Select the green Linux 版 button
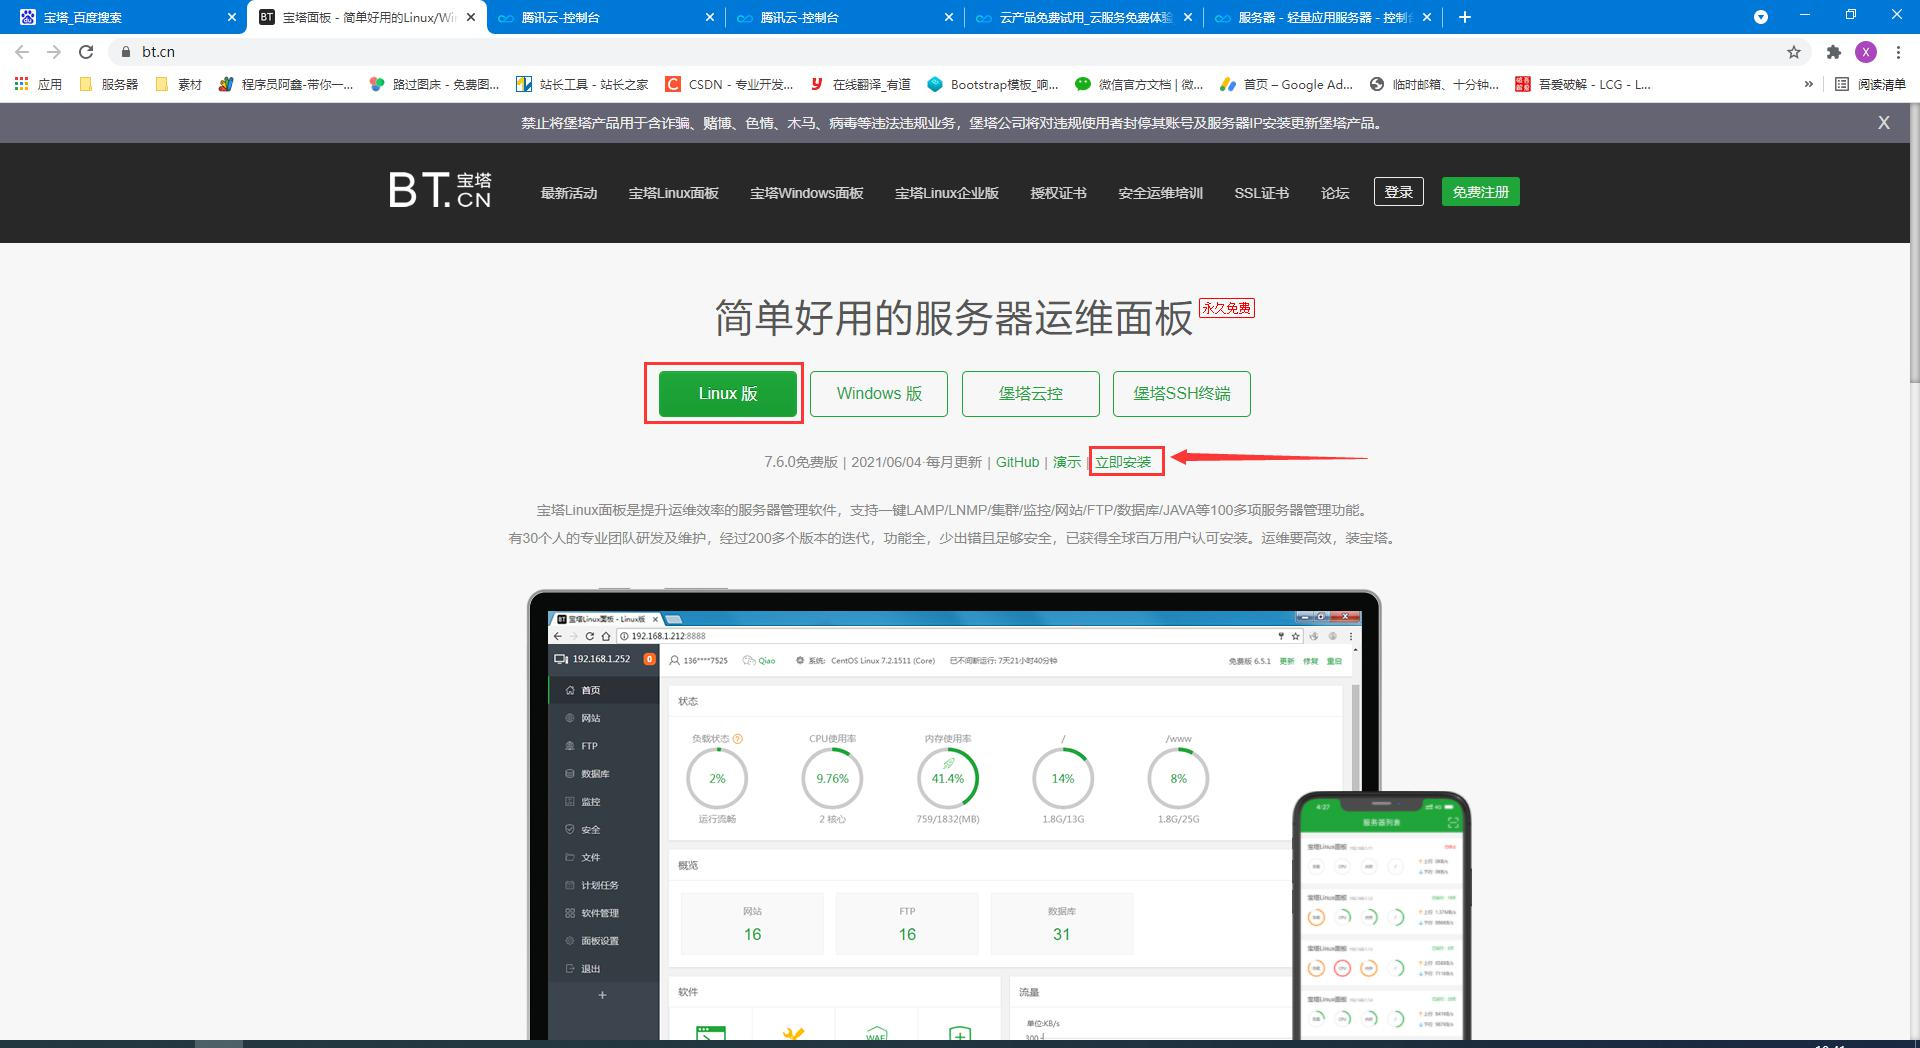The width and height of the screenshot is (1920, 1048). pos(728,394)
